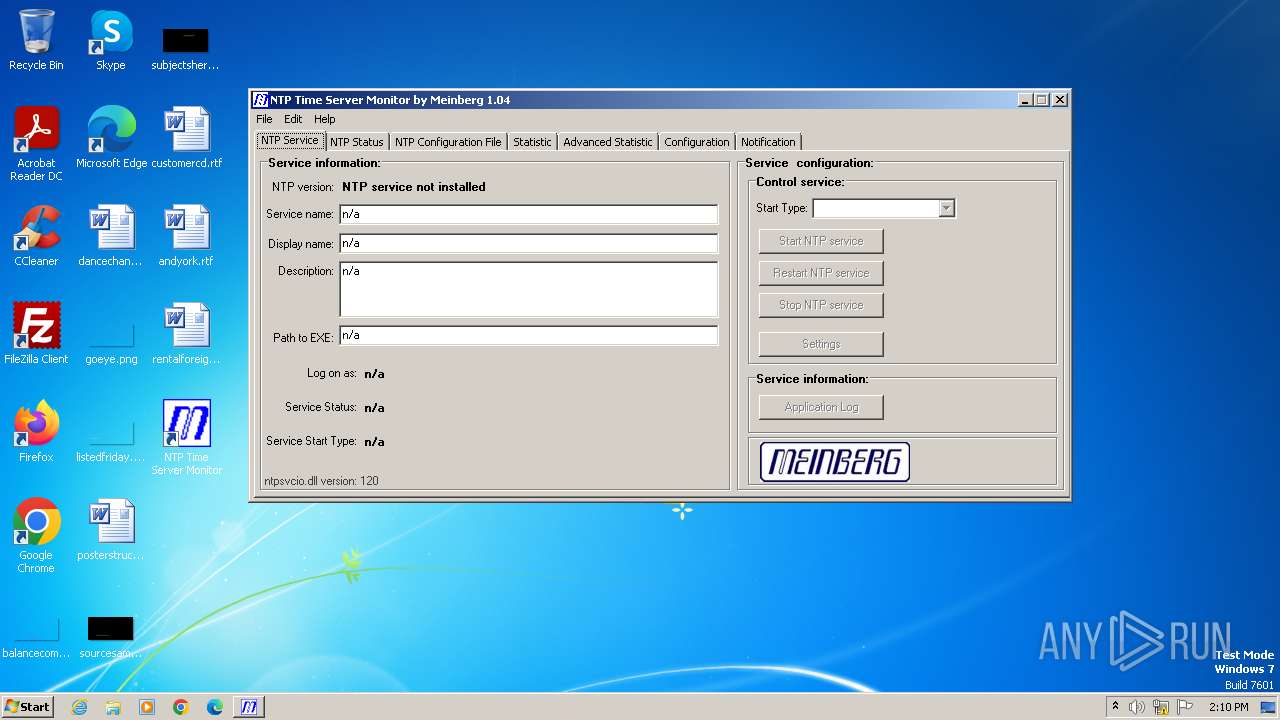
Task: Click the Action Center flag icon
Action: (1185, 707)
